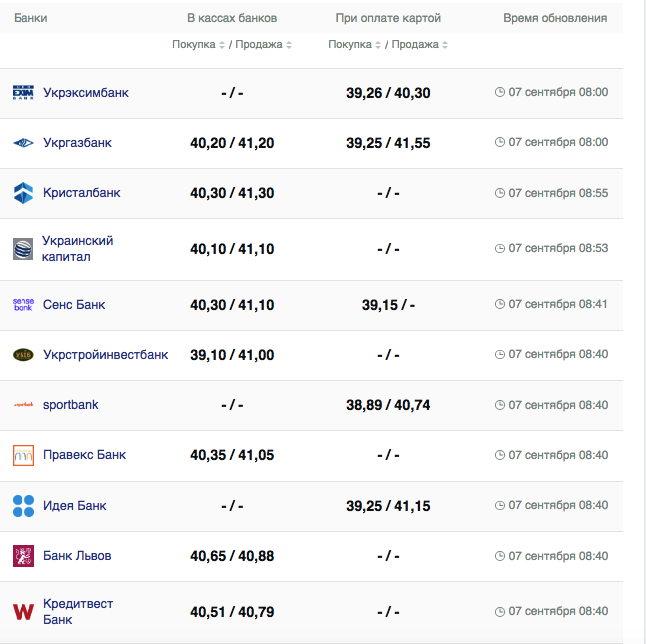The width and height of the screenshot is (646, 644).
Task: Click the Украинский капитал logo icon
Action: click(23, 249)
